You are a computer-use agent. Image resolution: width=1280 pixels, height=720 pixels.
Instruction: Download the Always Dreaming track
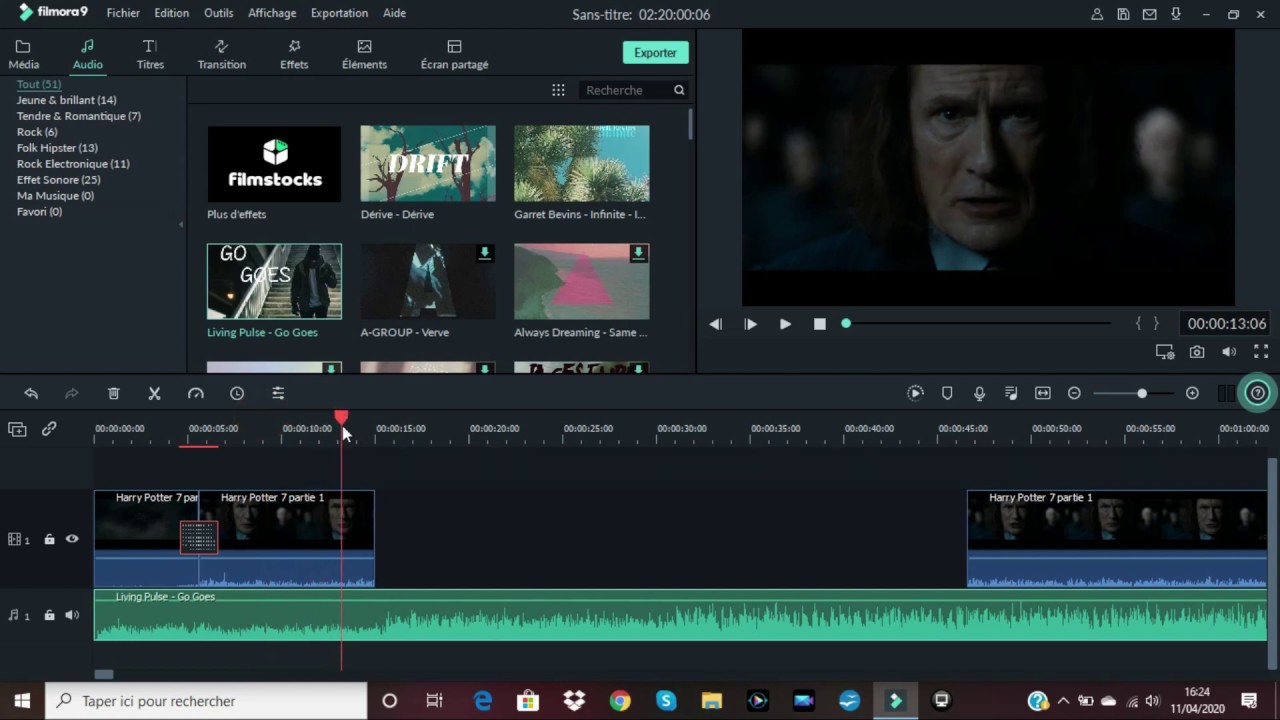tap(638, 254)
